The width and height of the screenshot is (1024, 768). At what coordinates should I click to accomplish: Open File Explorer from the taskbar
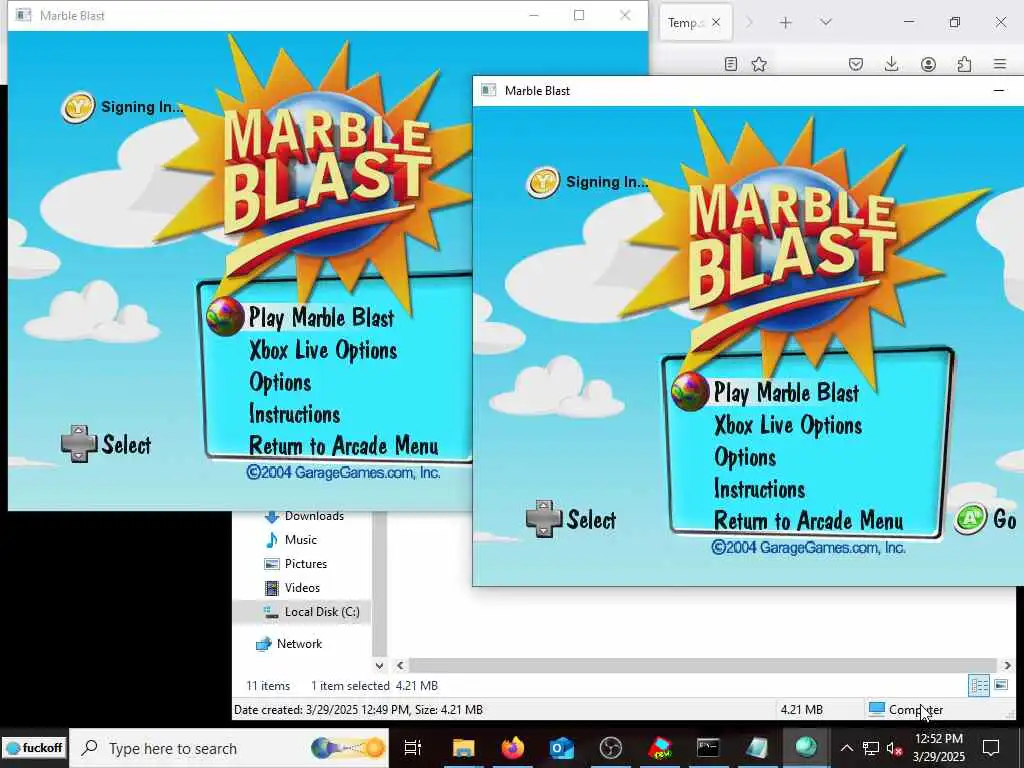(x=464, y=748)
